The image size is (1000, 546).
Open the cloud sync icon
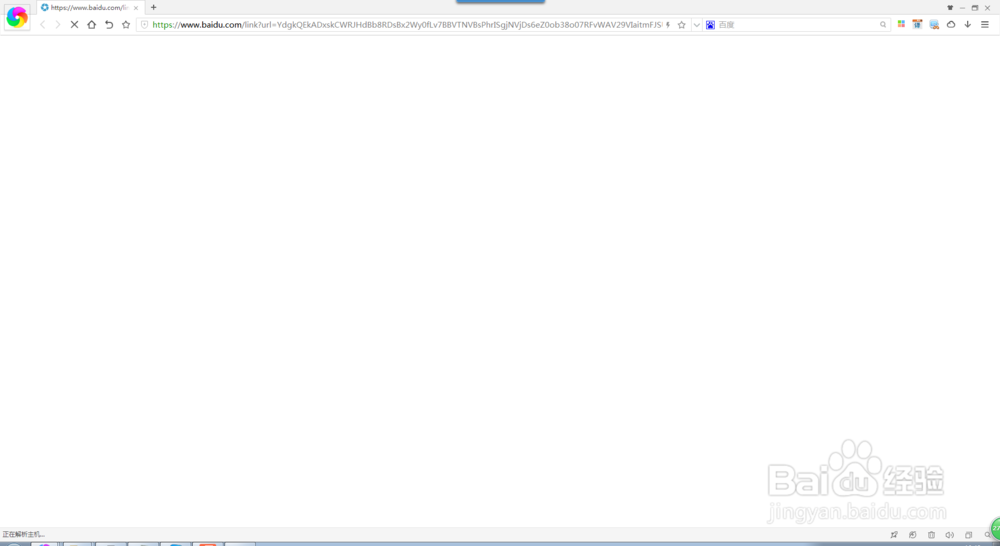(x=951, y=24)
